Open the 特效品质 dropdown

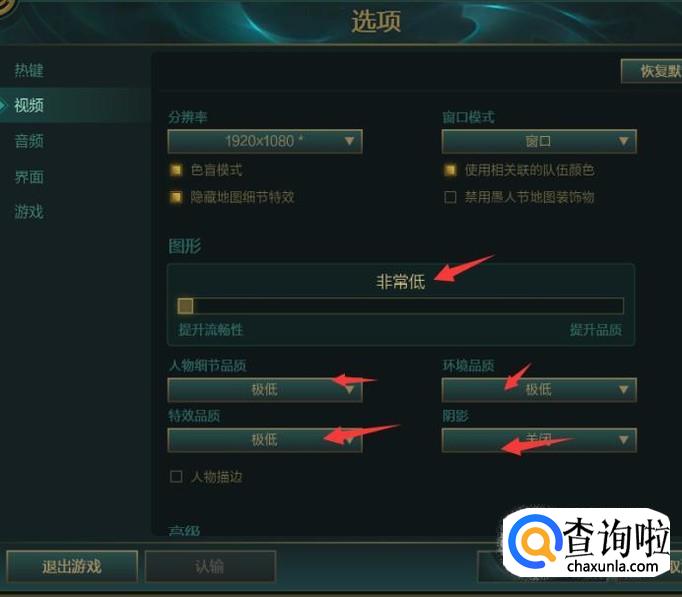[x=265, y=440]
